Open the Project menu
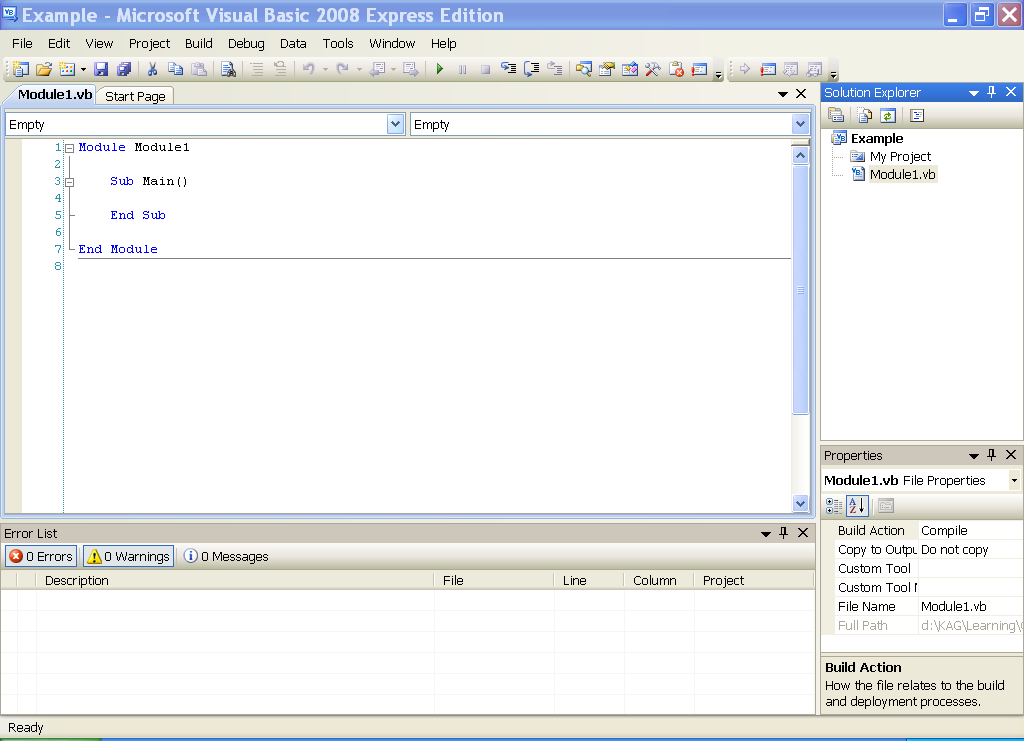Screen dimensions: 1024x741 [x=150, y=43]
